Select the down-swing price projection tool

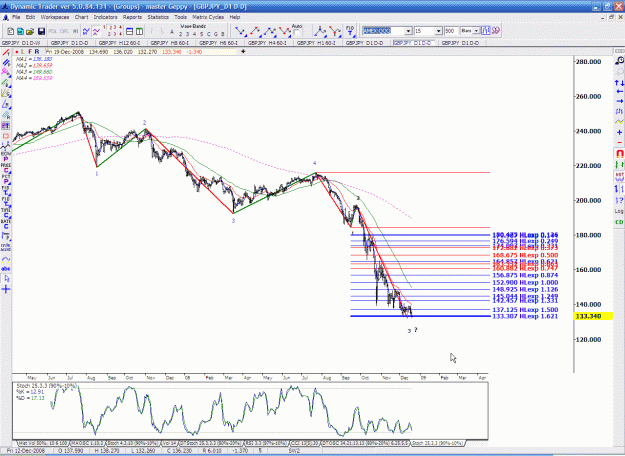pyautogui.click(x=240, y=31)
